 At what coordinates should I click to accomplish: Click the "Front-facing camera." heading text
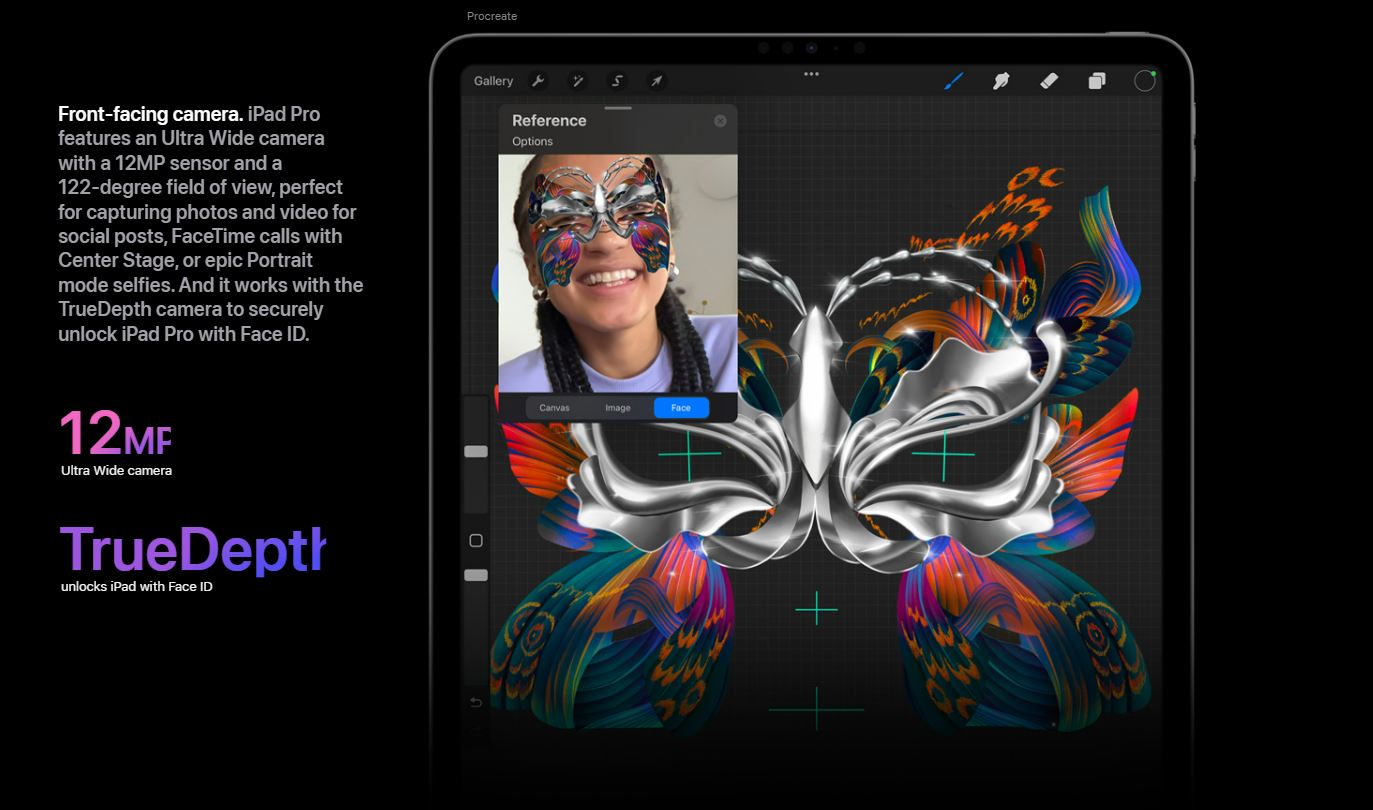tap(151, 114)
